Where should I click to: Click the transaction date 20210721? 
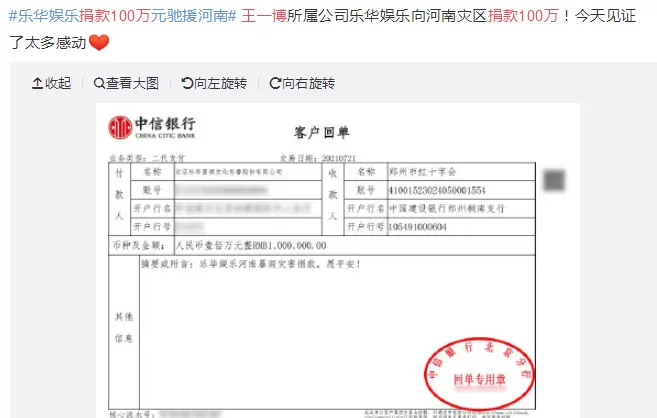(339, 158)
